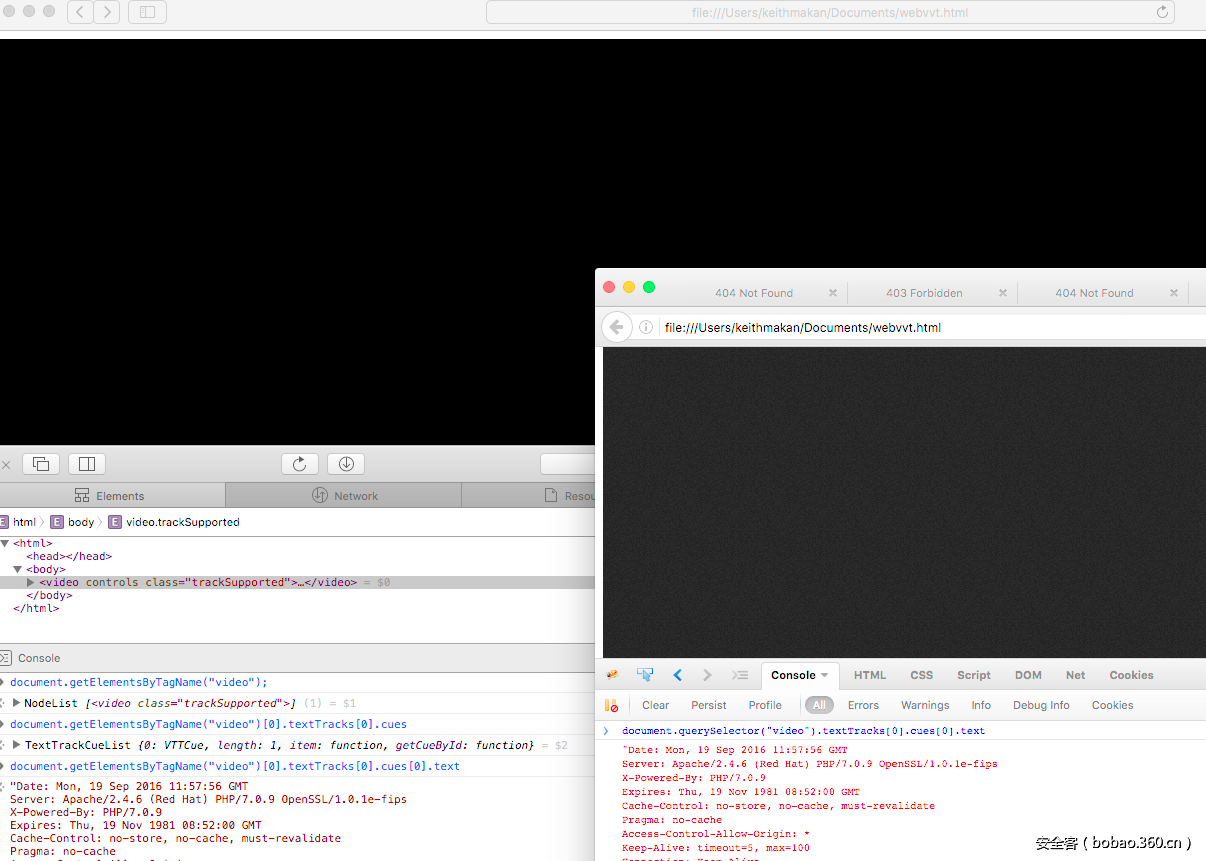Select the All filter in Firebug
1206x861 pixels.
click(819, 705)
